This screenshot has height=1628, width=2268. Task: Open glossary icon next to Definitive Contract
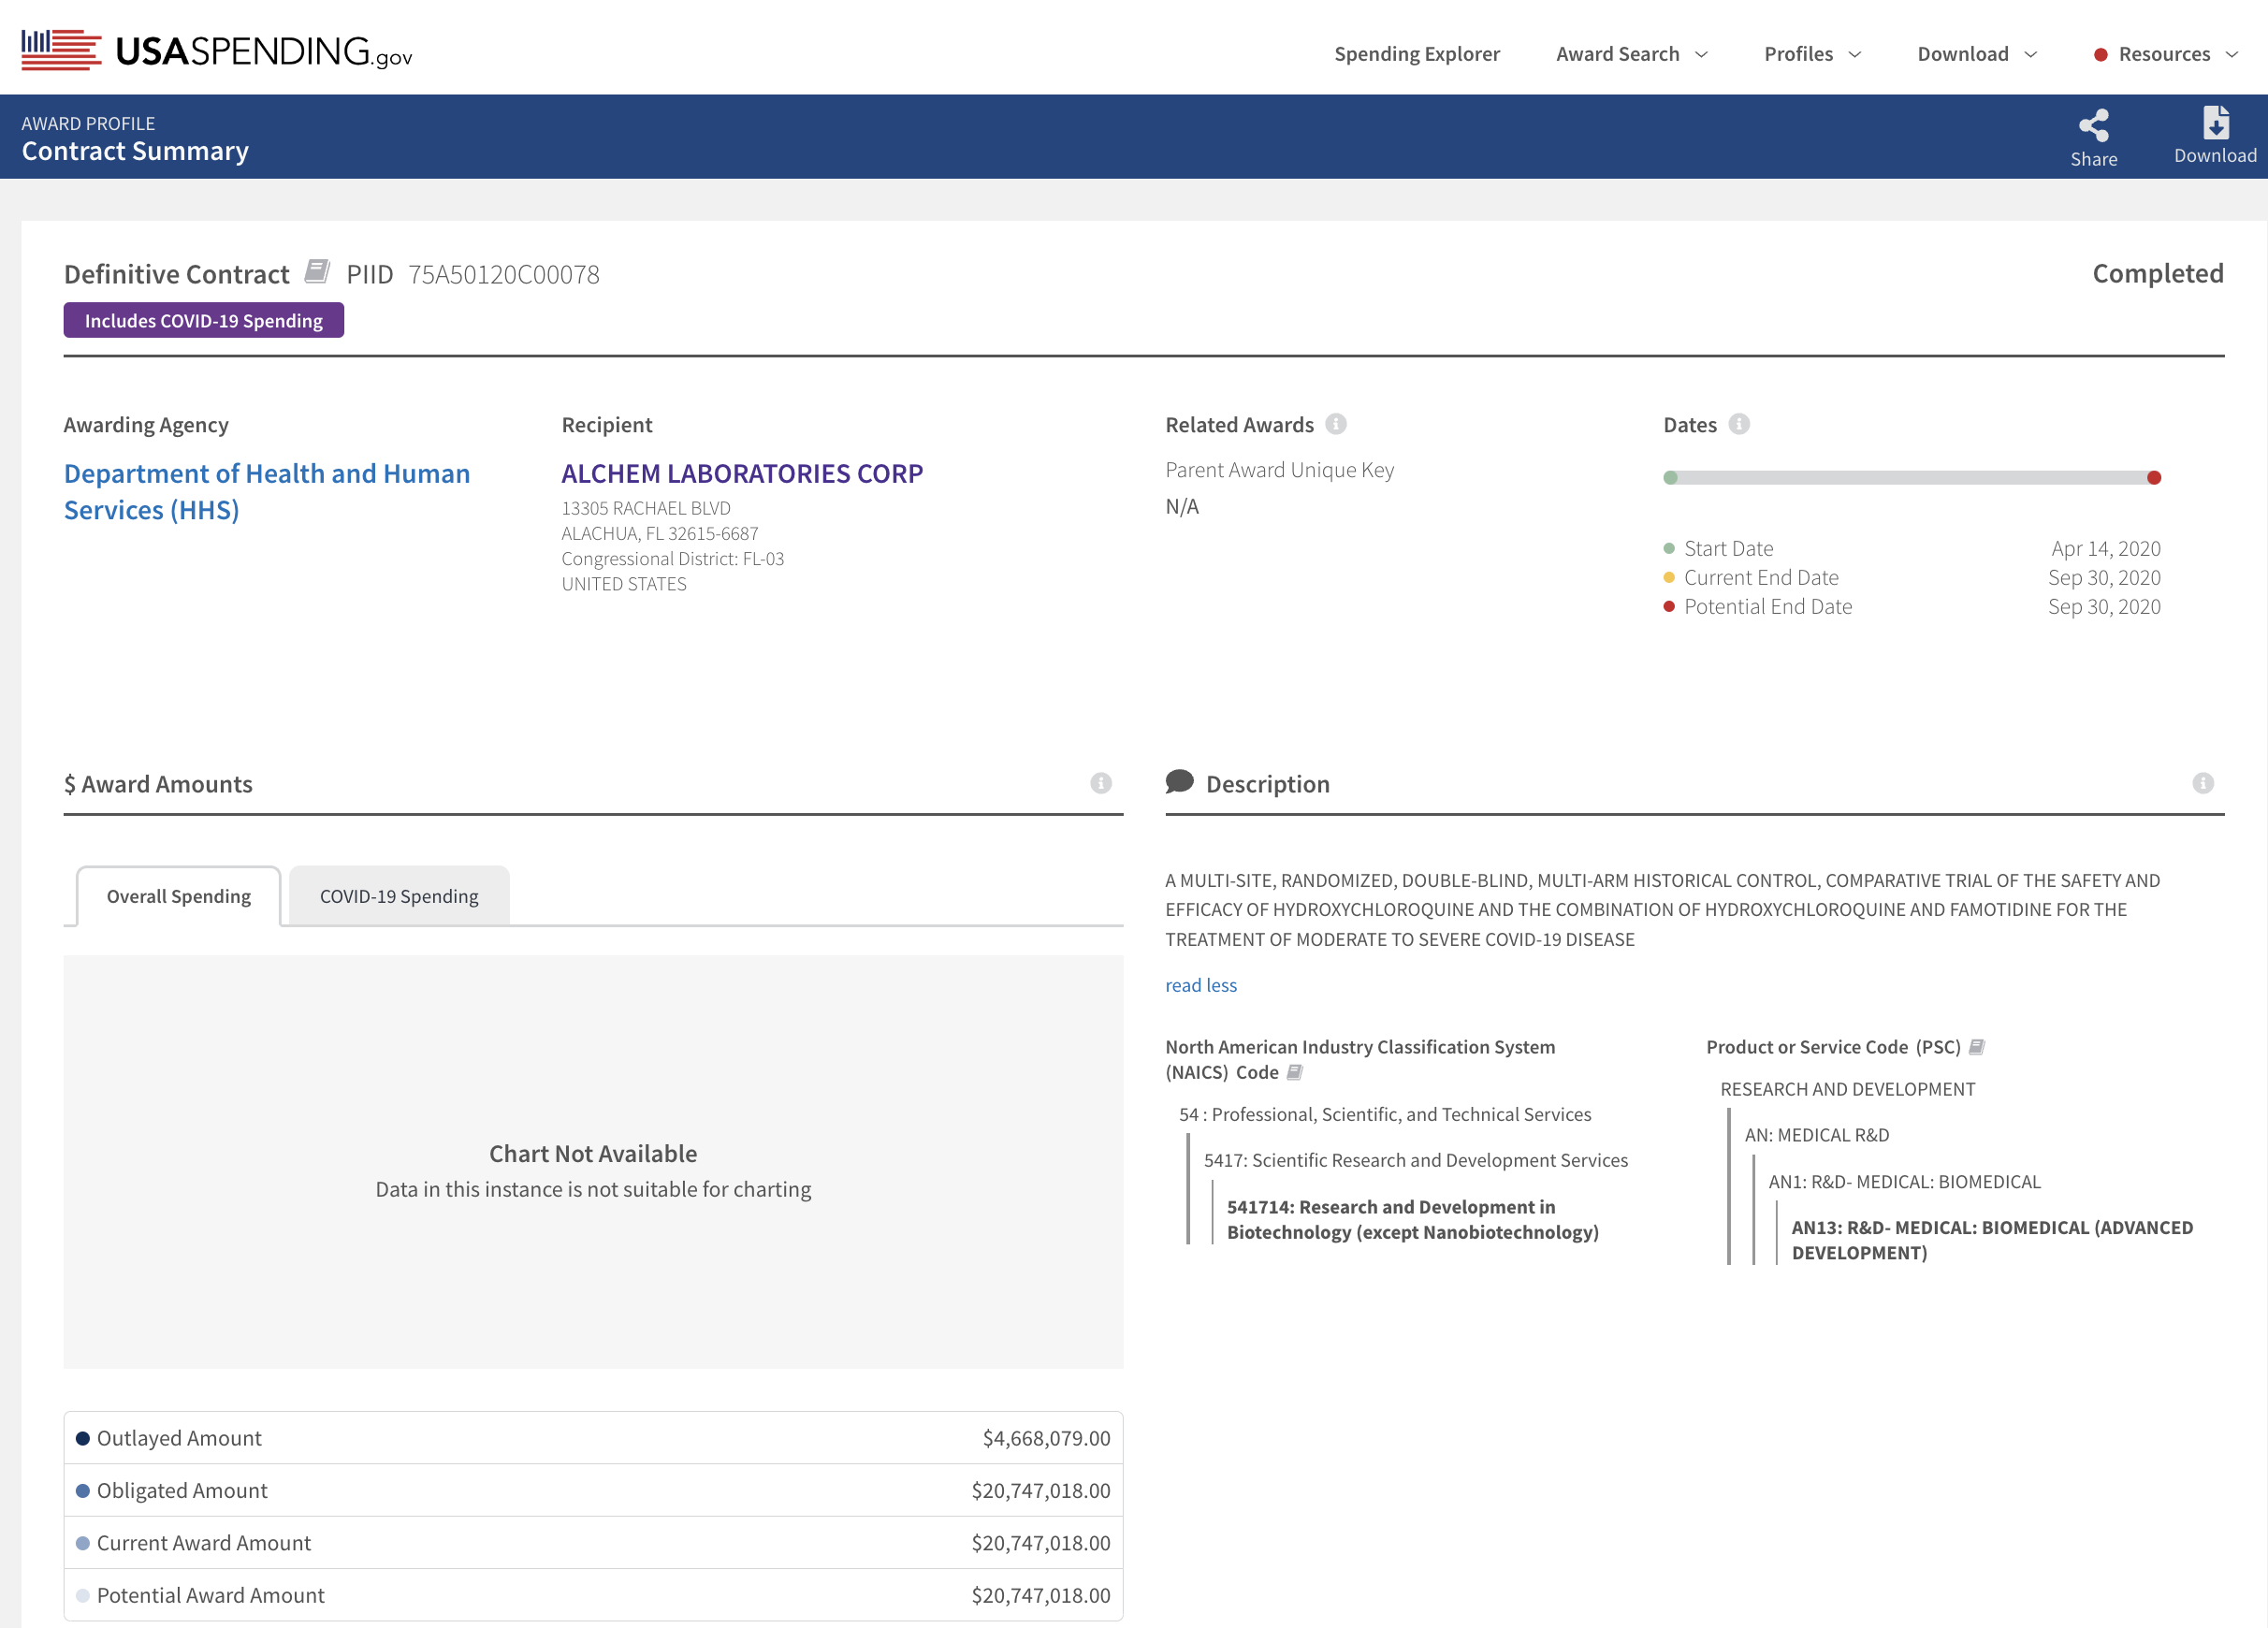coord(317,271)
